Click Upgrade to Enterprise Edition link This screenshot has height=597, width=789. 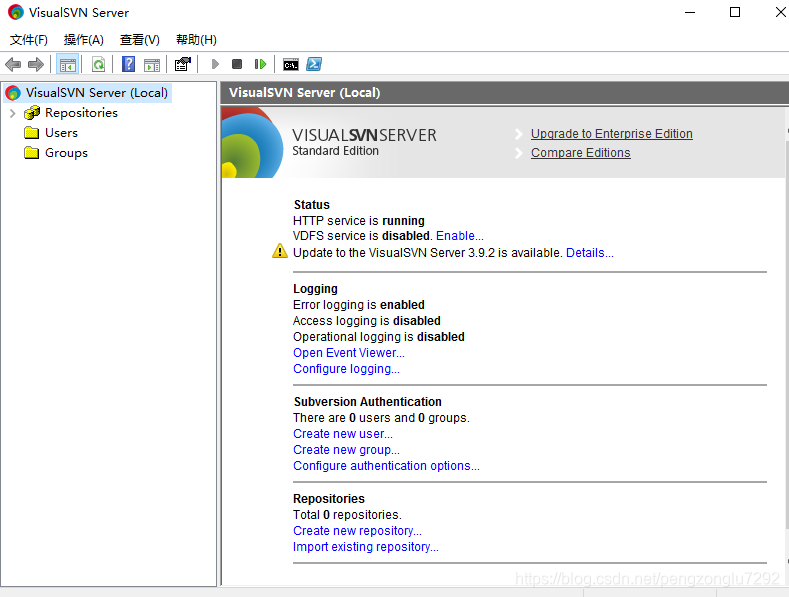tap(612, 133)
